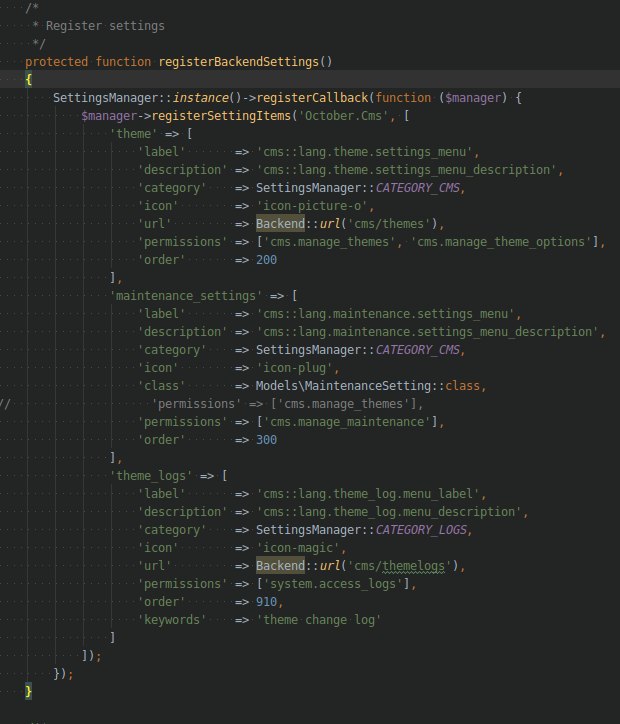This screenshot has width=620, height=724.
Task: Click the 'theme' array key
Action: coord(133,134)
